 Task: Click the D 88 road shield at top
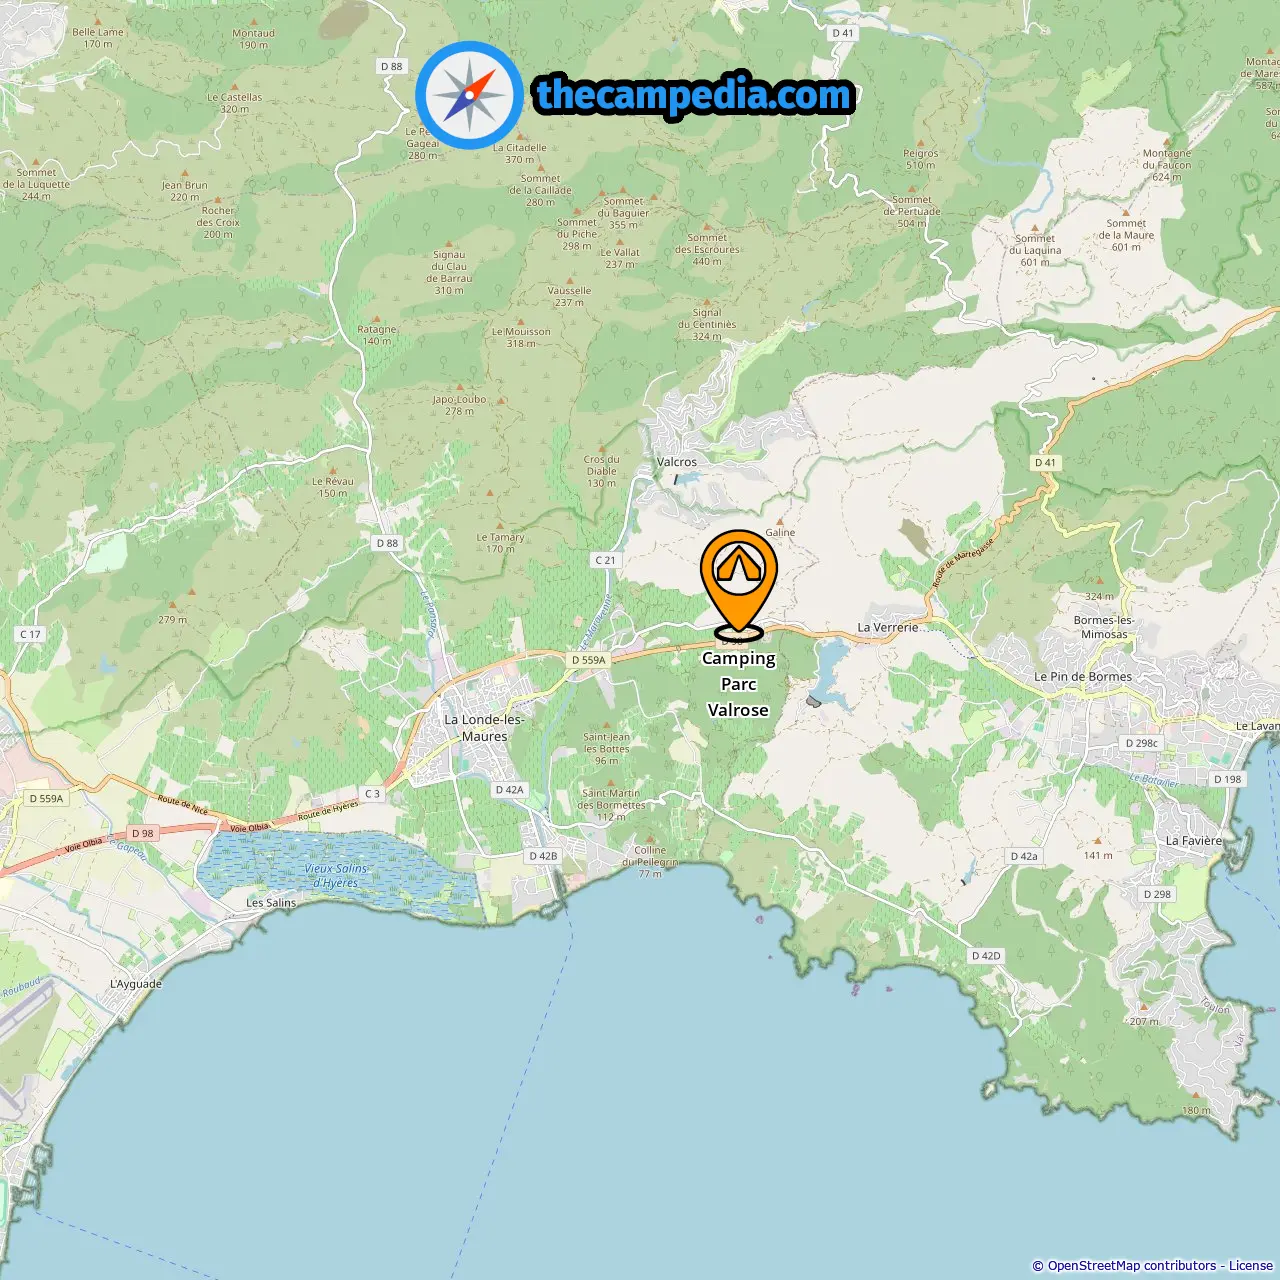391,66
